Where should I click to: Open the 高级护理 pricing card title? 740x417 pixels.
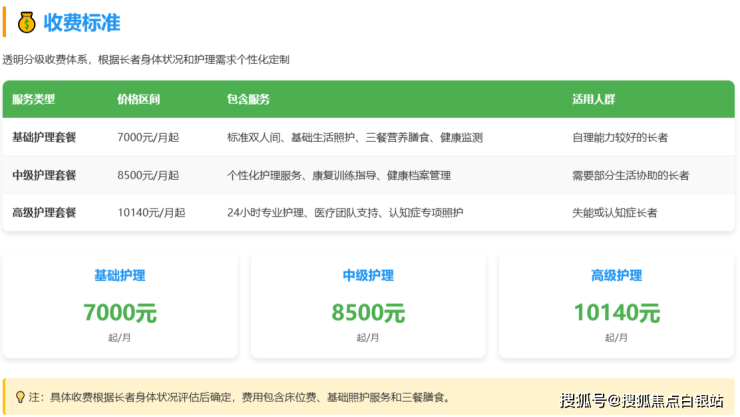[616, 276]
